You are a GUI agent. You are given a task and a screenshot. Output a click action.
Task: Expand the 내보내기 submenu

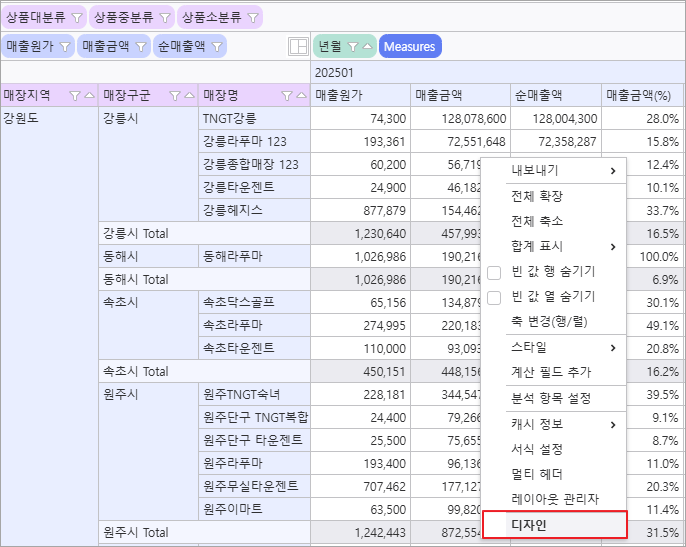point(612,171)
